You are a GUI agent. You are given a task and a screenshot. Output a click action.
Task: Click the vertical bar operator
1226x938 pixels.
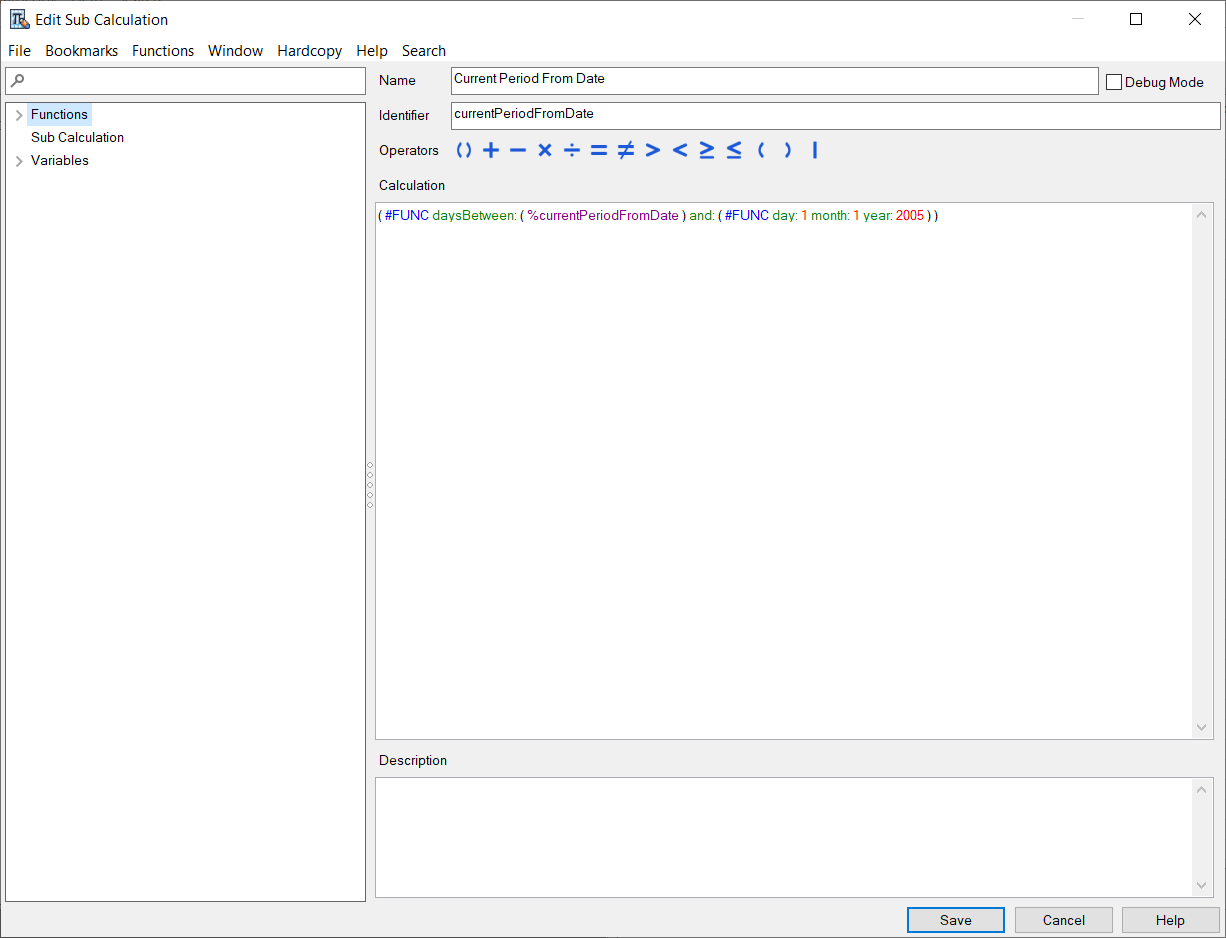click(x=815, y=150)
